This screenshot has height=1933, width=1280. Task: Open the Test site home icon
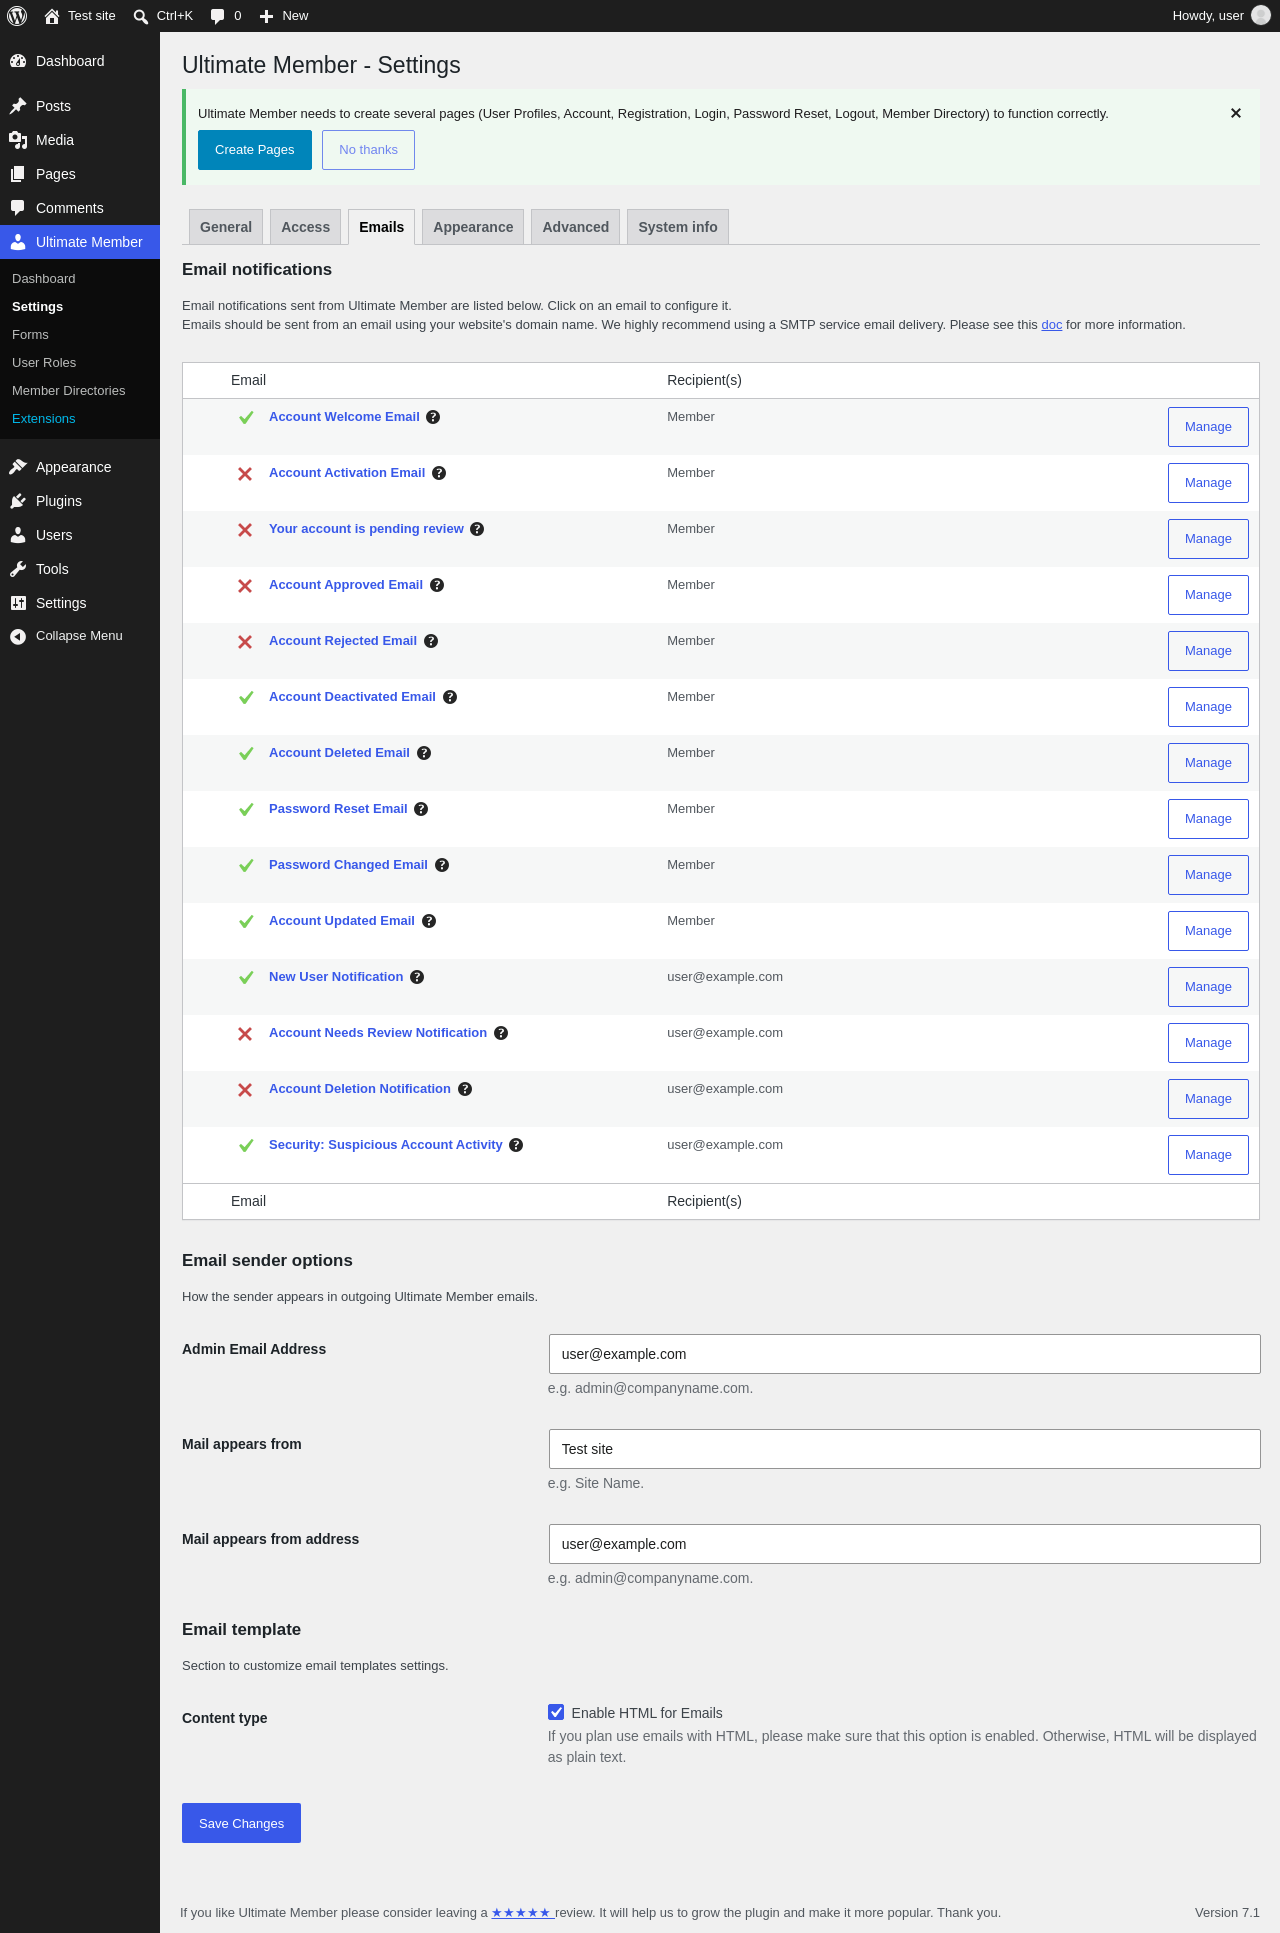coord(52,16)
